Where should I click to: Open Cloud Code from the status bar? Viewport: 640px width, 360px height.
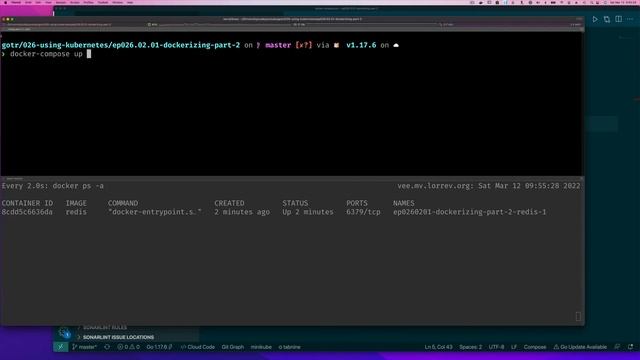point(198,347)
